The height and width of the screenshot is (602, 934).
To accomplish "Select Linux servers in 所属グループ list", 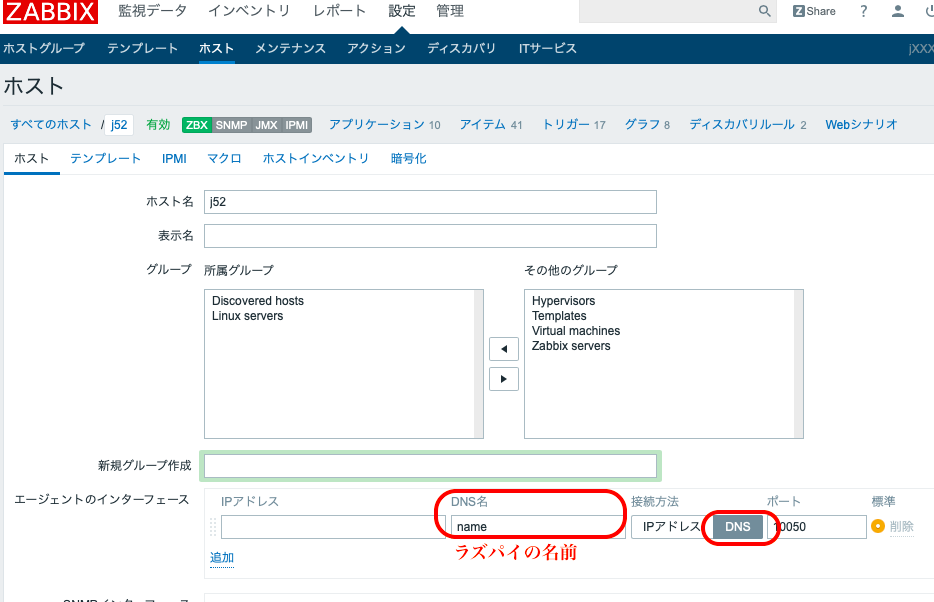I will [247, 316].
